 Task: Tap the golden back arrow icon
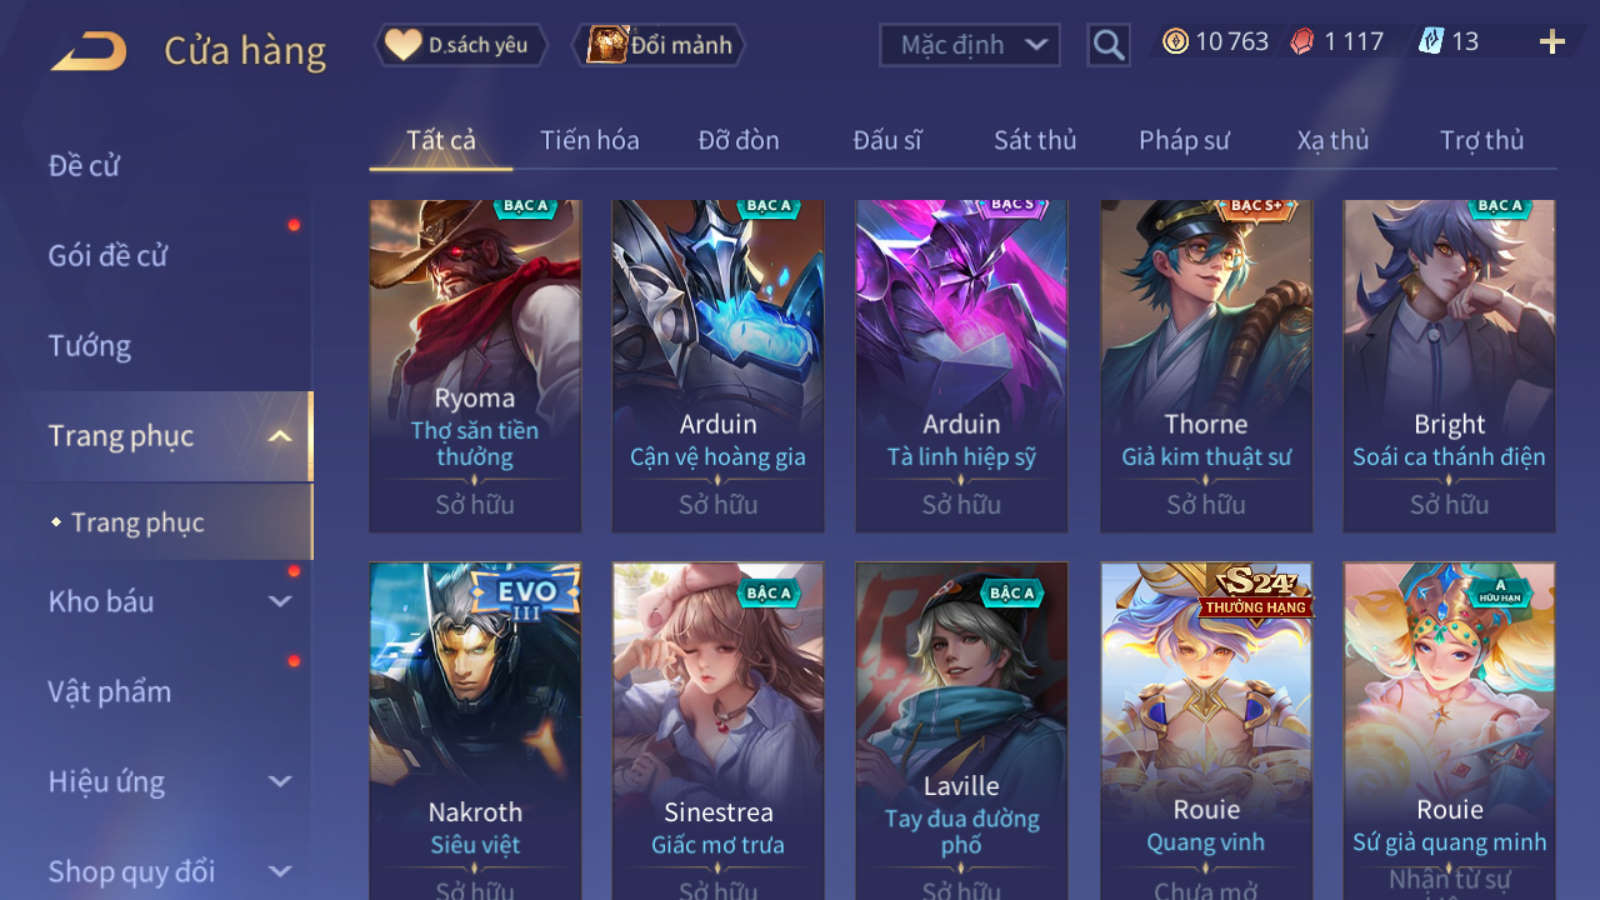(x=89, y=50)
